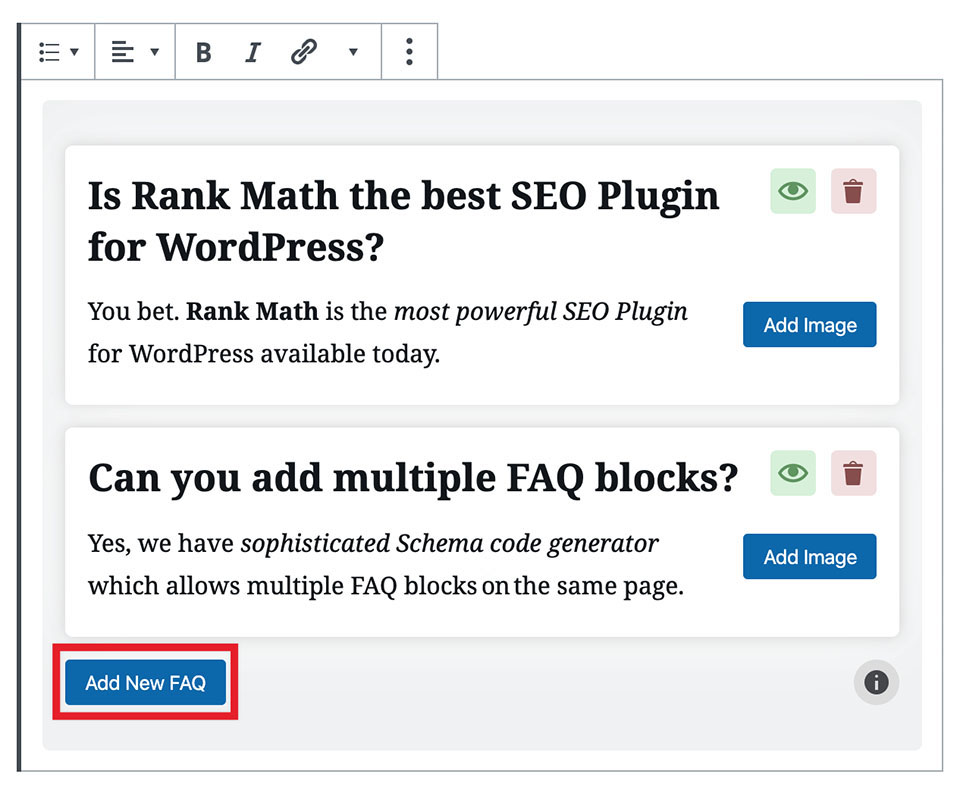This screenshot has height=793, width=960.
Task: Open the block type dropdown arrow
Action: click(x=75, y=52)
